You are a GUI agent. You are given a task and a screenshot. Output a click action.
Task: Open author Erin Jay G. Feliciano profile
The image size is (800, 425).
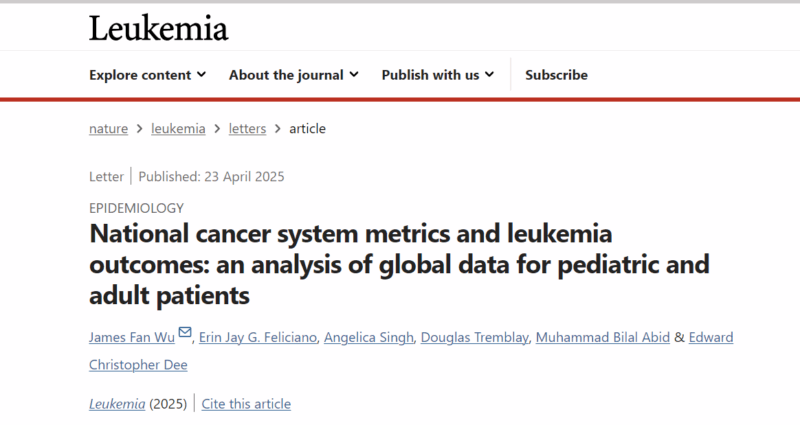pyautogui.click(x=258, y=337)
